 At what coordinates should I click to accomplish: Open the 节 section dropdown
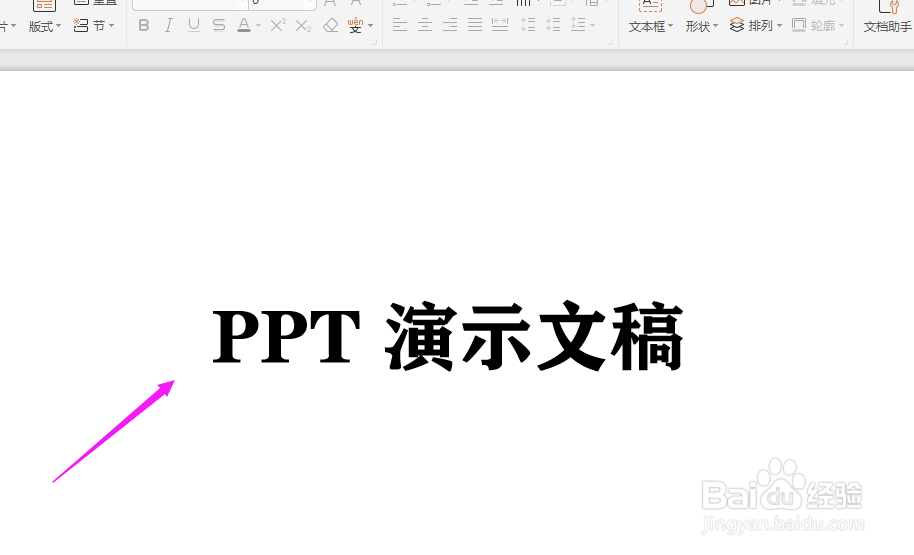point(94,26)
